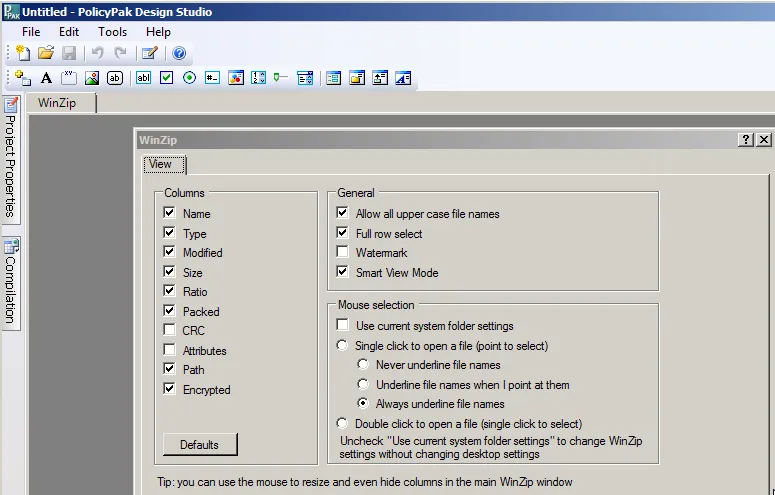Select the group box (frame) tool
This screenshot has height=495, width=775.
pyautogui.click(x=69, y=78)
